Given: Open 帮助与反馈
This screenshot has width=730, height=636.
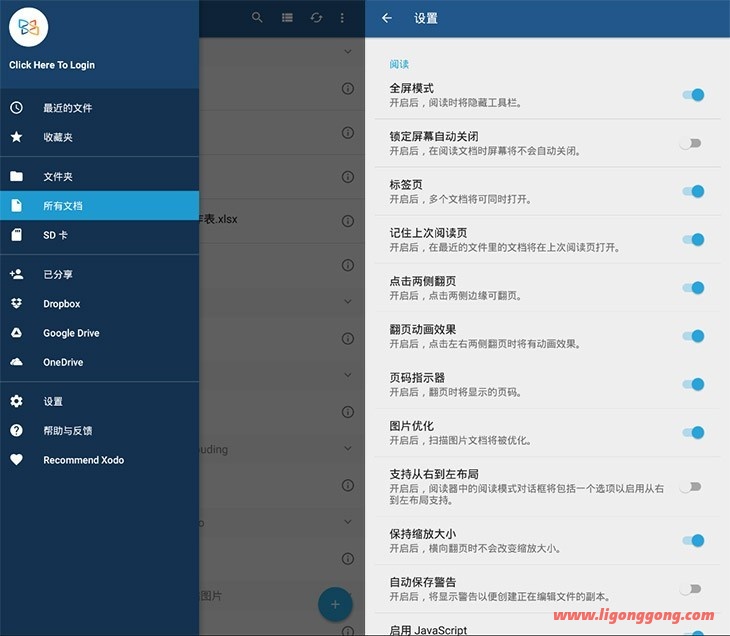Looking at the screenshot, I should [x=100, y=431].
